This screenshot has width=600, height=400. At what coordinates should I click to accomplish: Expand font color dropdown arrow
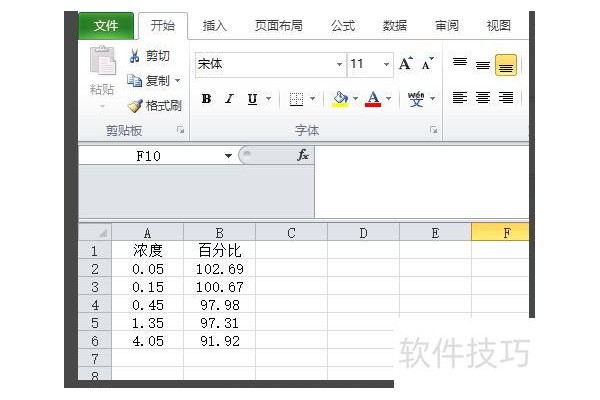click(389, 99)
